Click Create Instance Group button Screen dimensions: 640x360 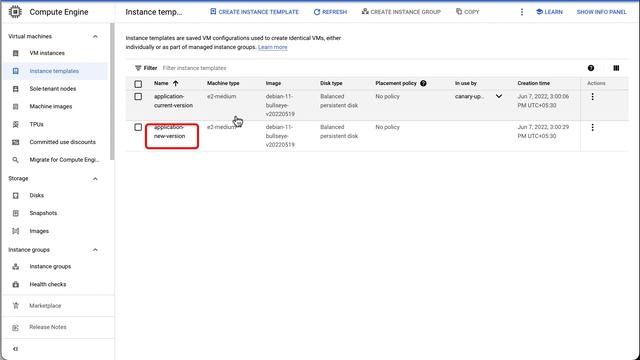point(401,12)
